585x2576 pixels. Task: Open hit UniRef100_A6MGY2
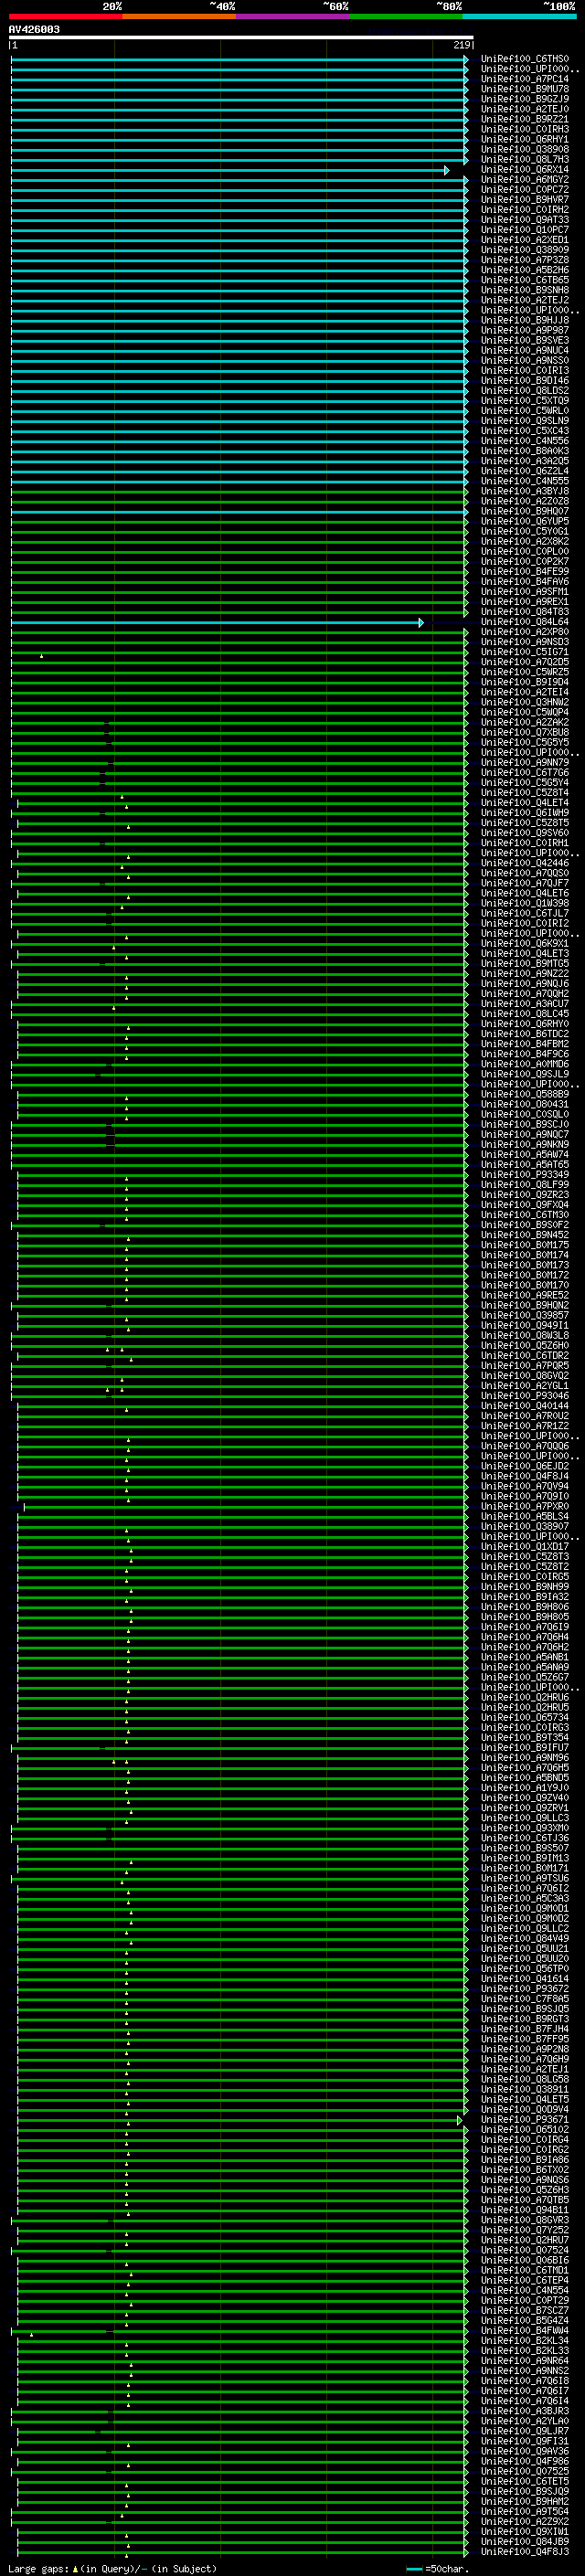(525, 179)
